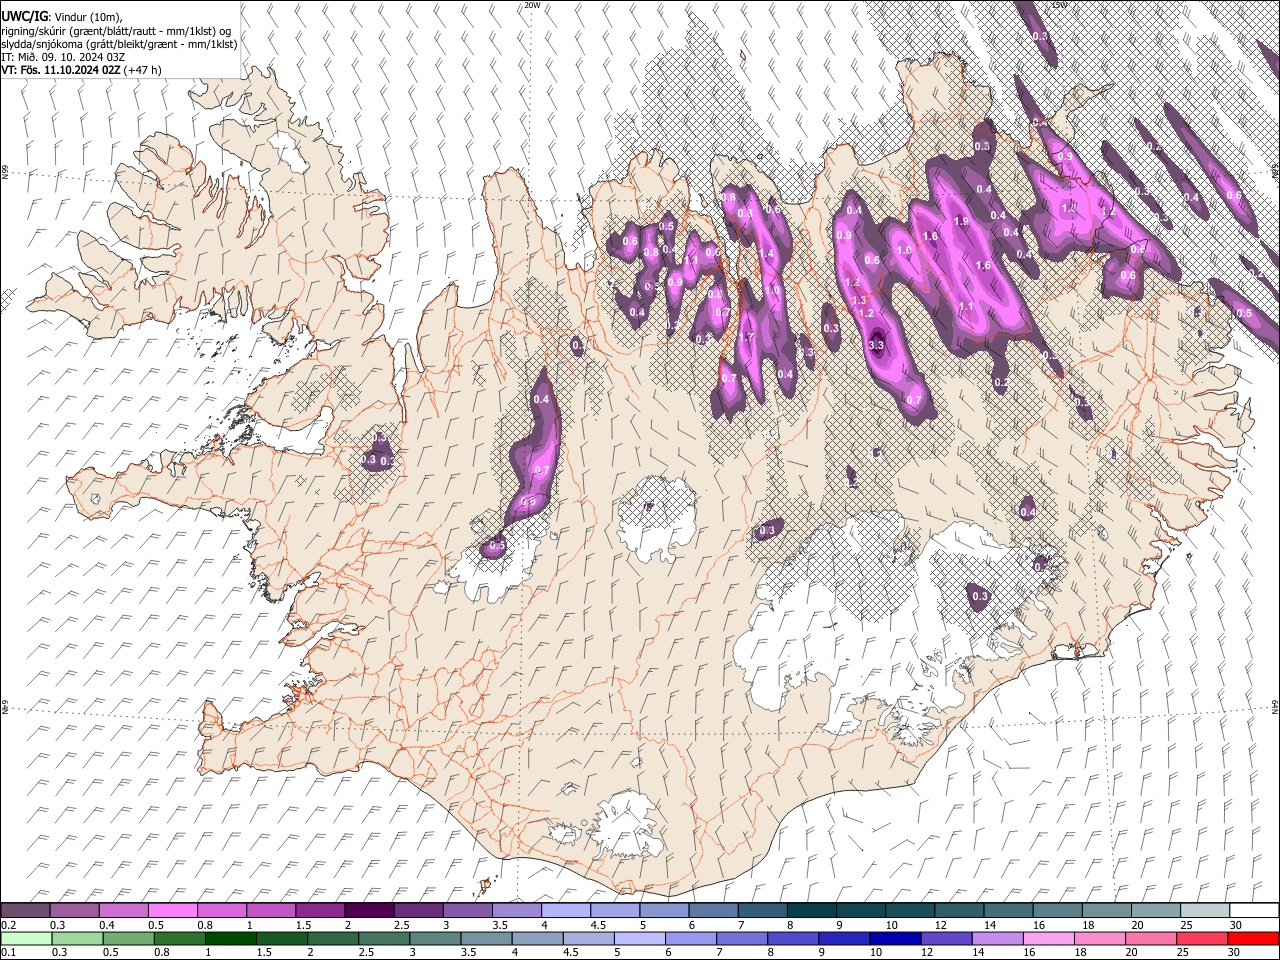
Task: Click the 'slydda/snjókoma' legend description line
Action: [x=119, y=45]
